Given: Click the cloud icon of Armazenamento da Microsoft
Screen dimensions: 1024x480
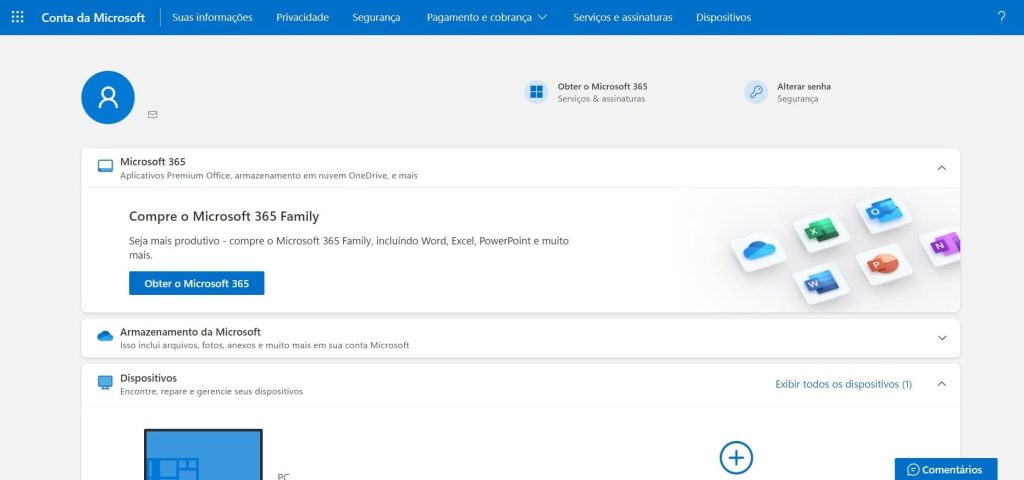Looking at the screenshot, I should coord(105,336).
